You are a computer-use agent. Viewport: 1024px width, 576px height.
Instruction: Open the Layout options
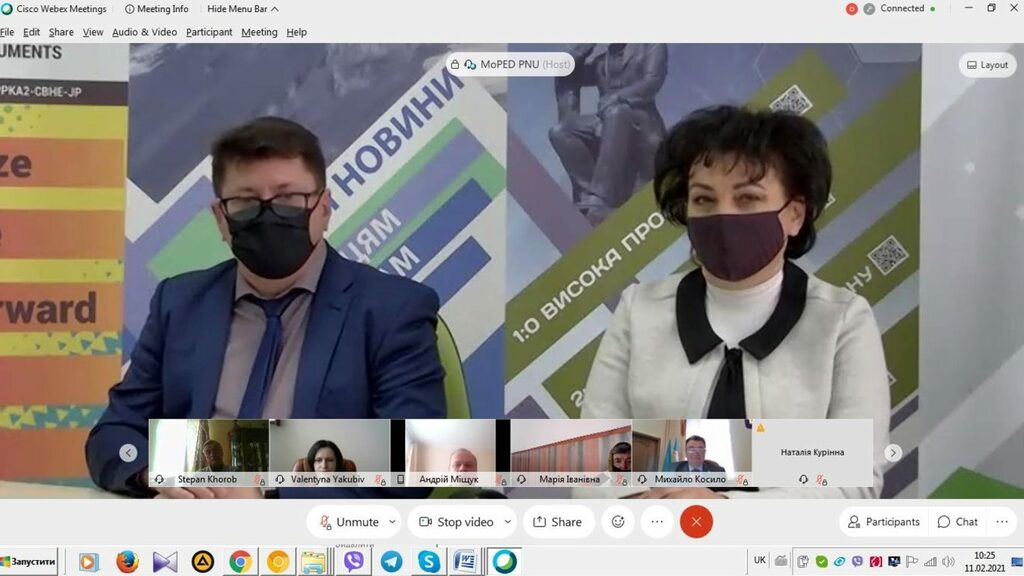(x=986, y=65)
